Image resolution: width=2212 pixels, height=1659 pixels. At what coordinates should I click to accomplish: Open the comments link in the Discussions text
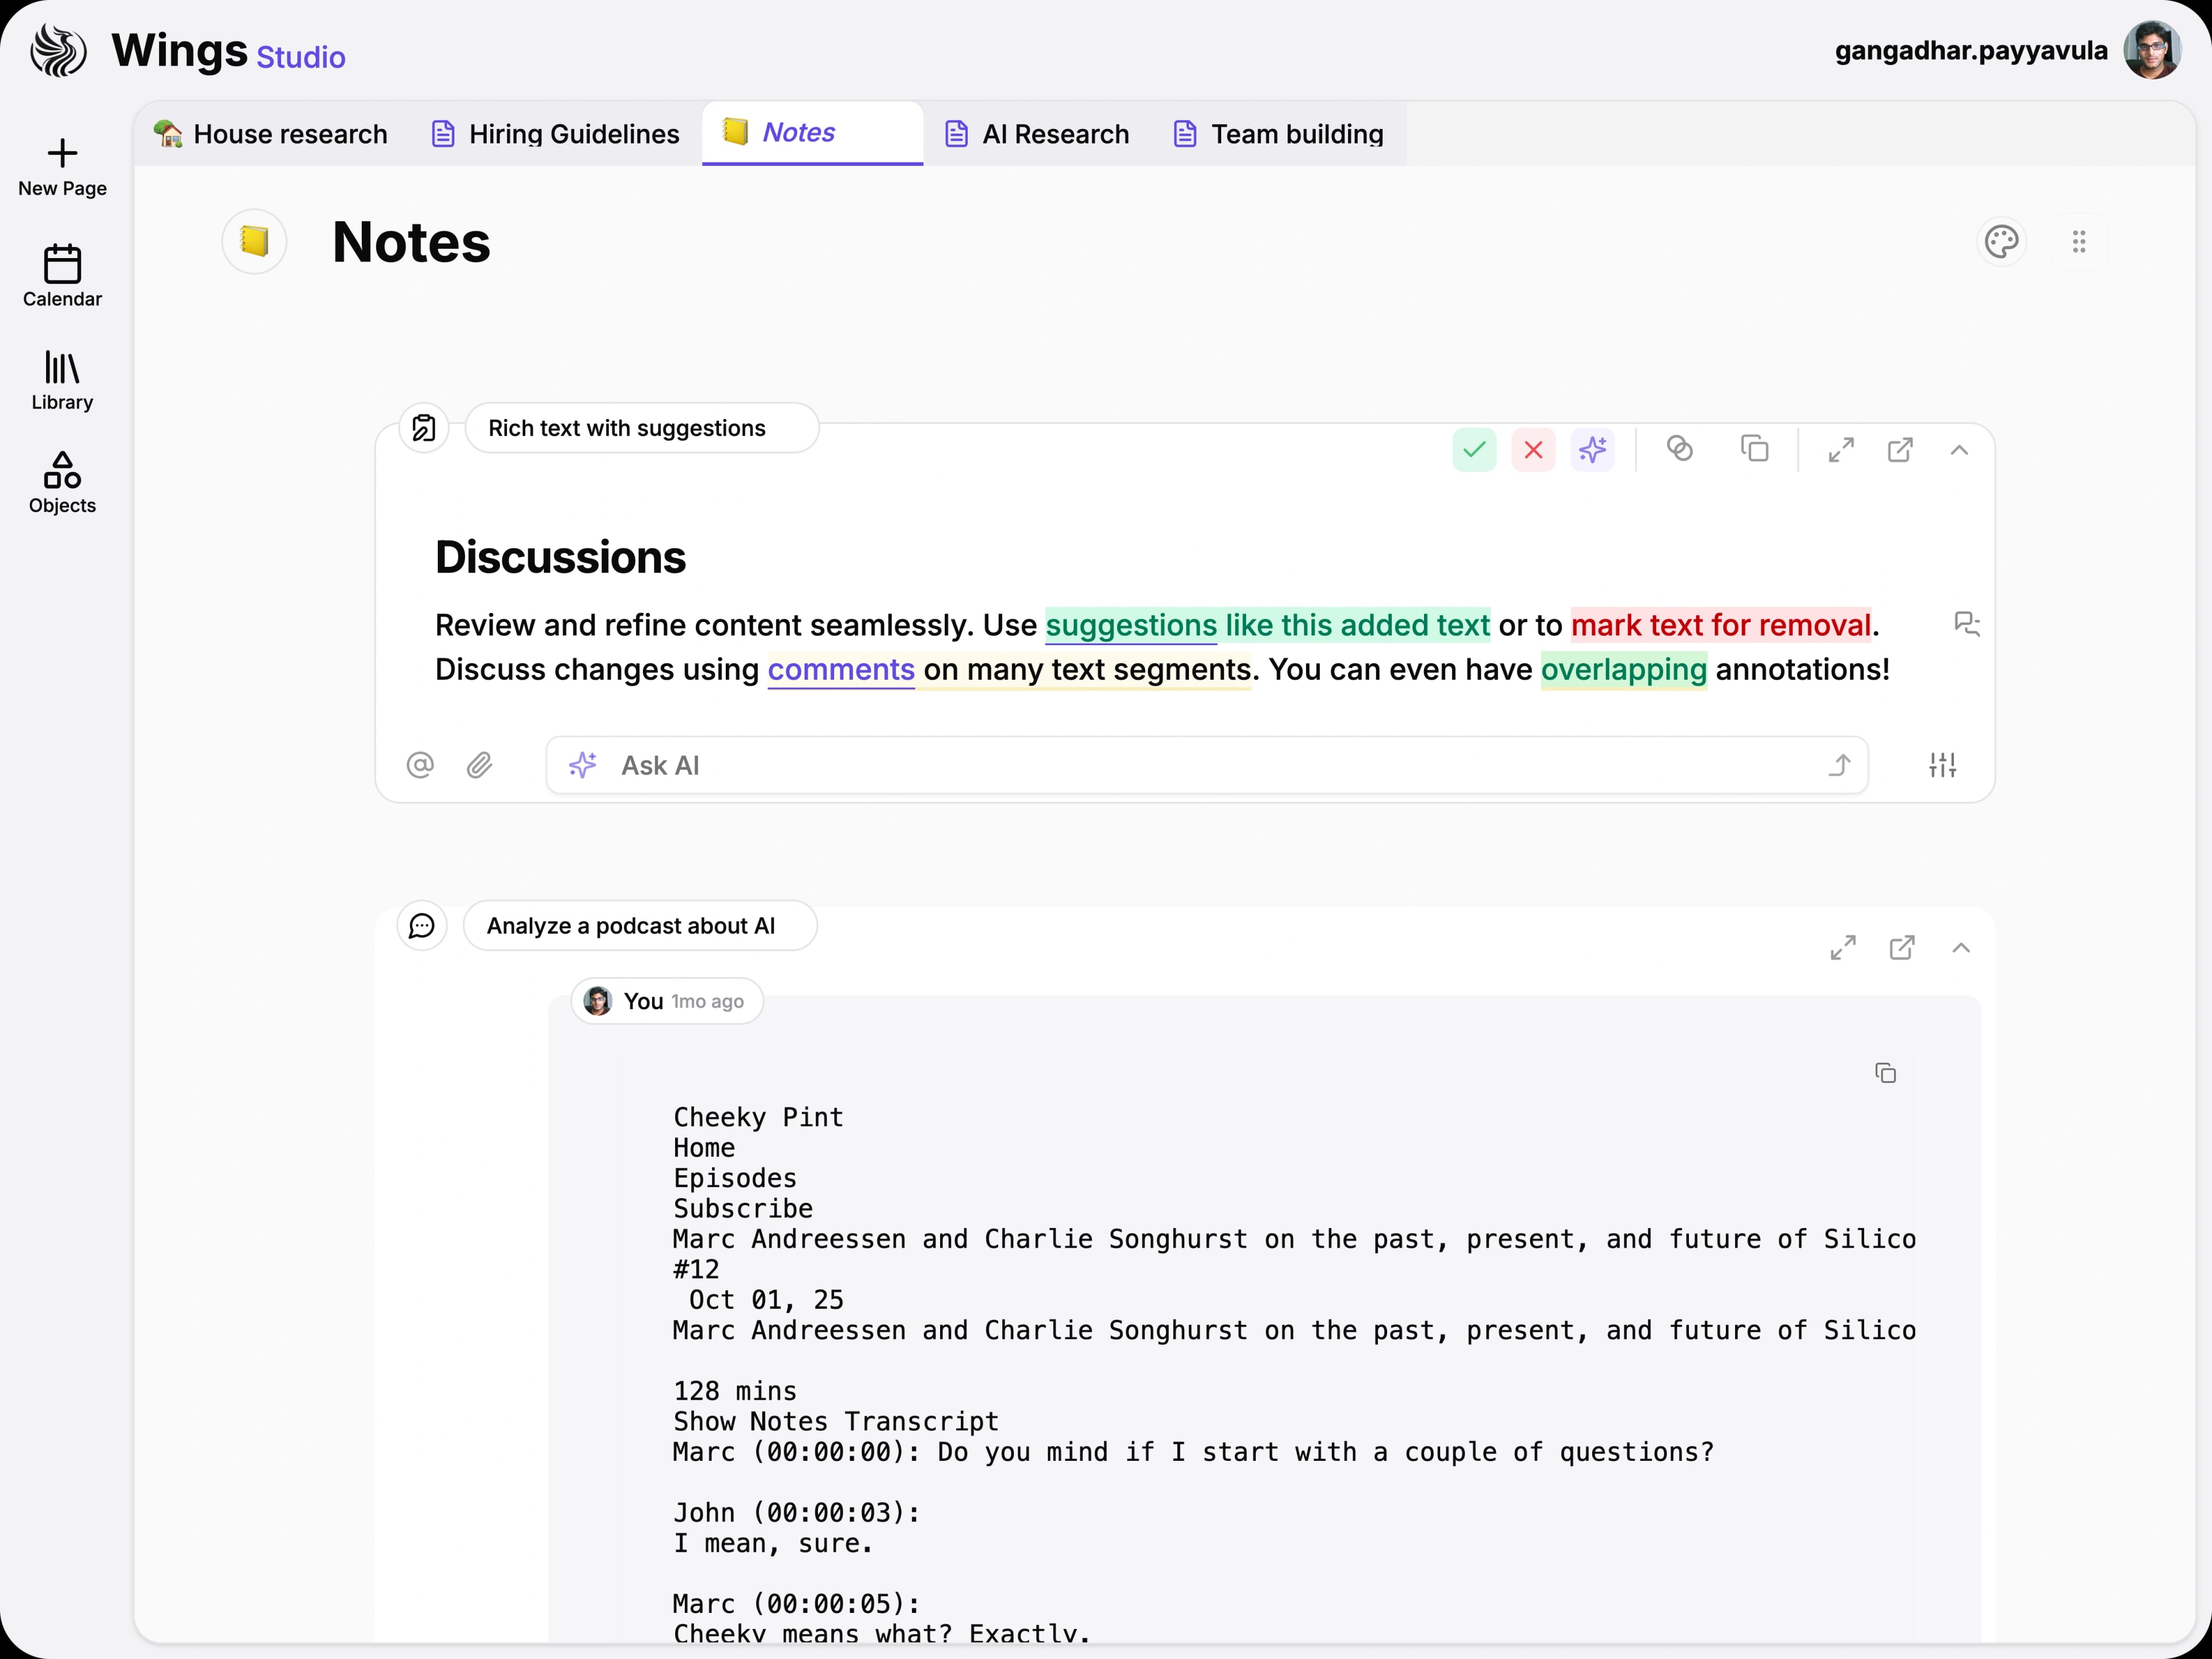pos(840,670)
